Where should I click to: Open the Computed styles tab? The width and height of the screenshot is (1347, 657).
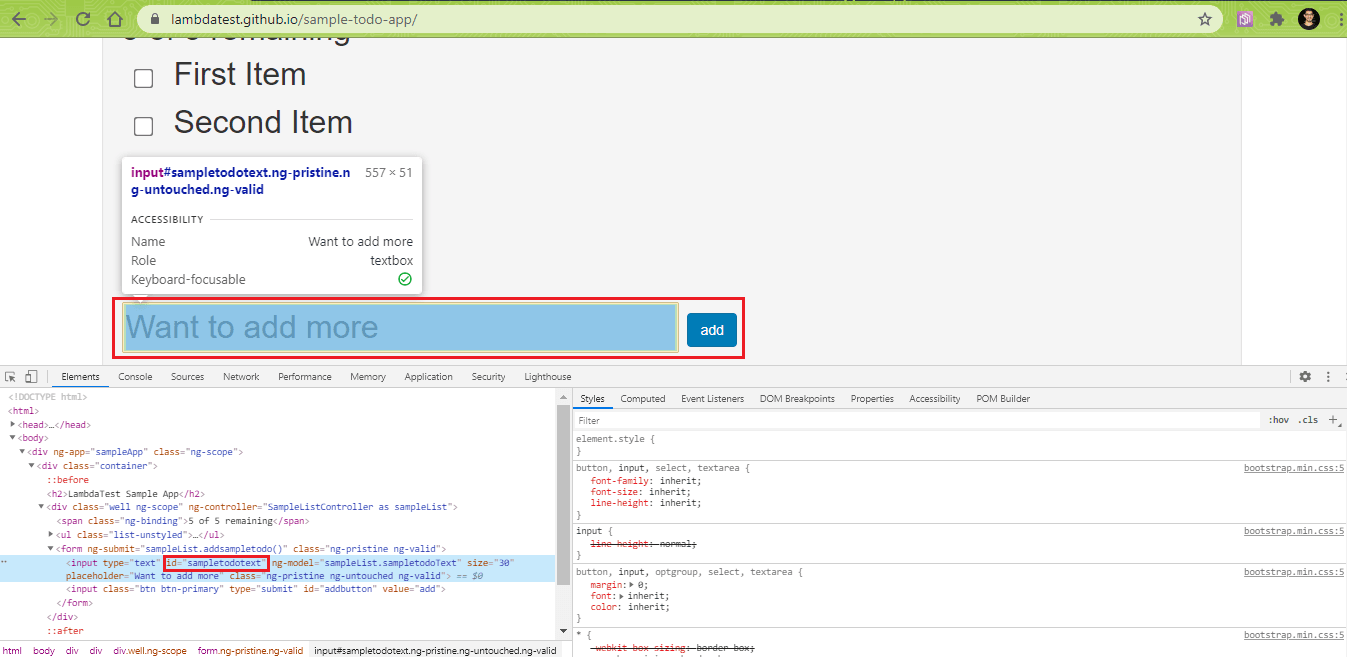[x=642, y=399]
